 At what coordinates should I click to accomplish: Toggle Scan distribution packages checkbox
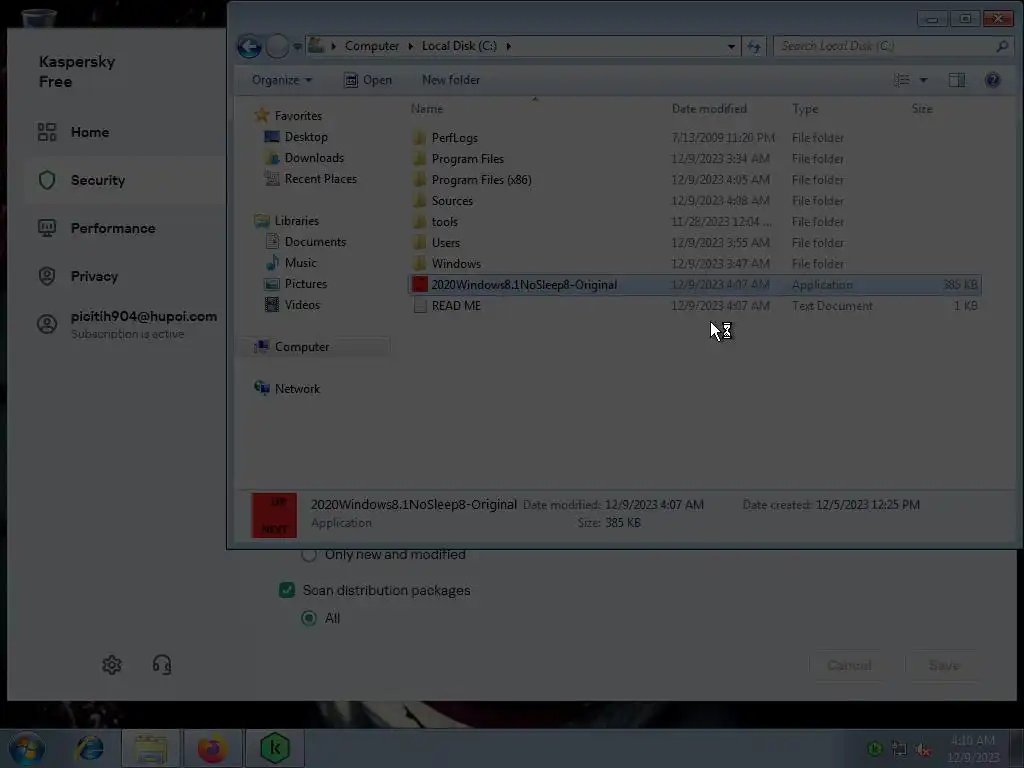(287, 590)
